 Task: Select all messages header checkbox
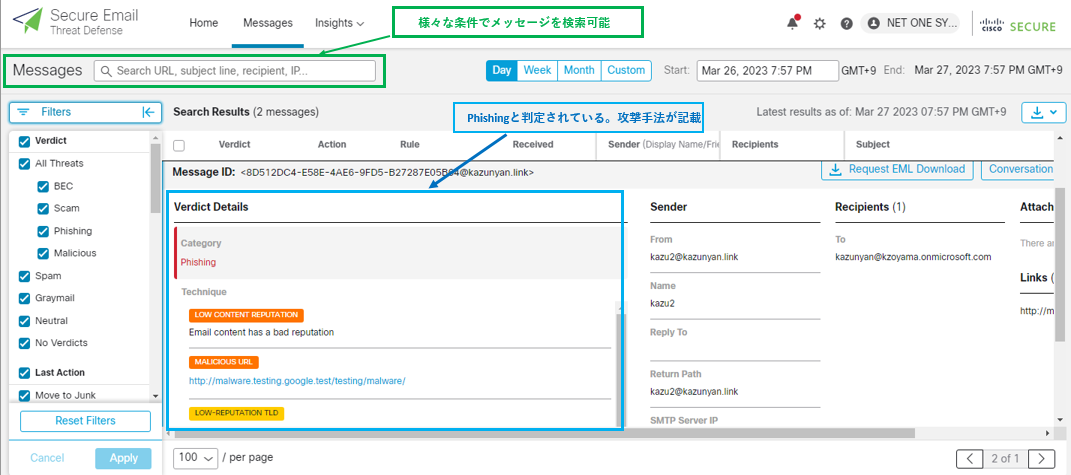179,145
